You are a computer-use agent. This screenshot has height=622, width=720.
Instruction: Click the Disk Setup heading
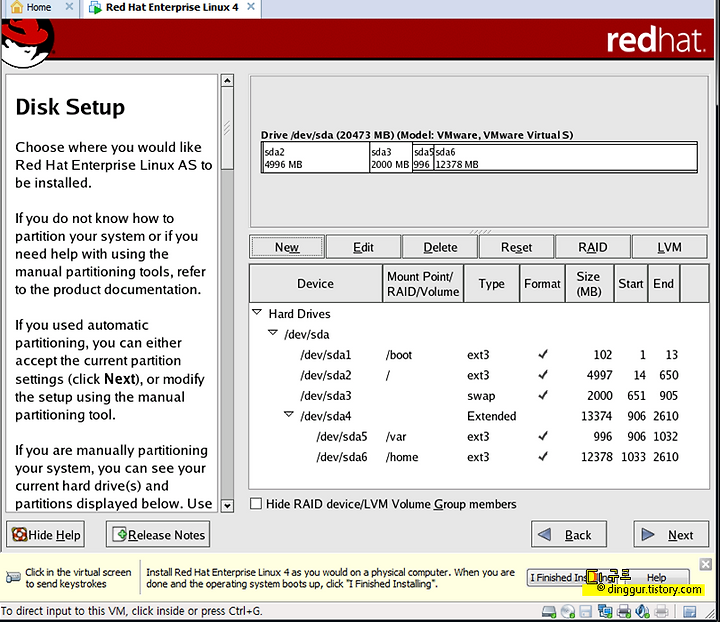[70, 107]
